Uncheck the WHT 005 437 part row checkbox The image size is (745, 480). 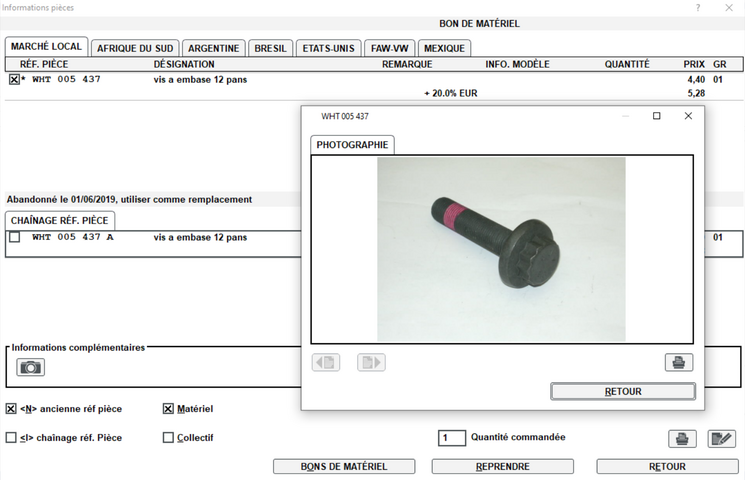click(x=14, y=79)
